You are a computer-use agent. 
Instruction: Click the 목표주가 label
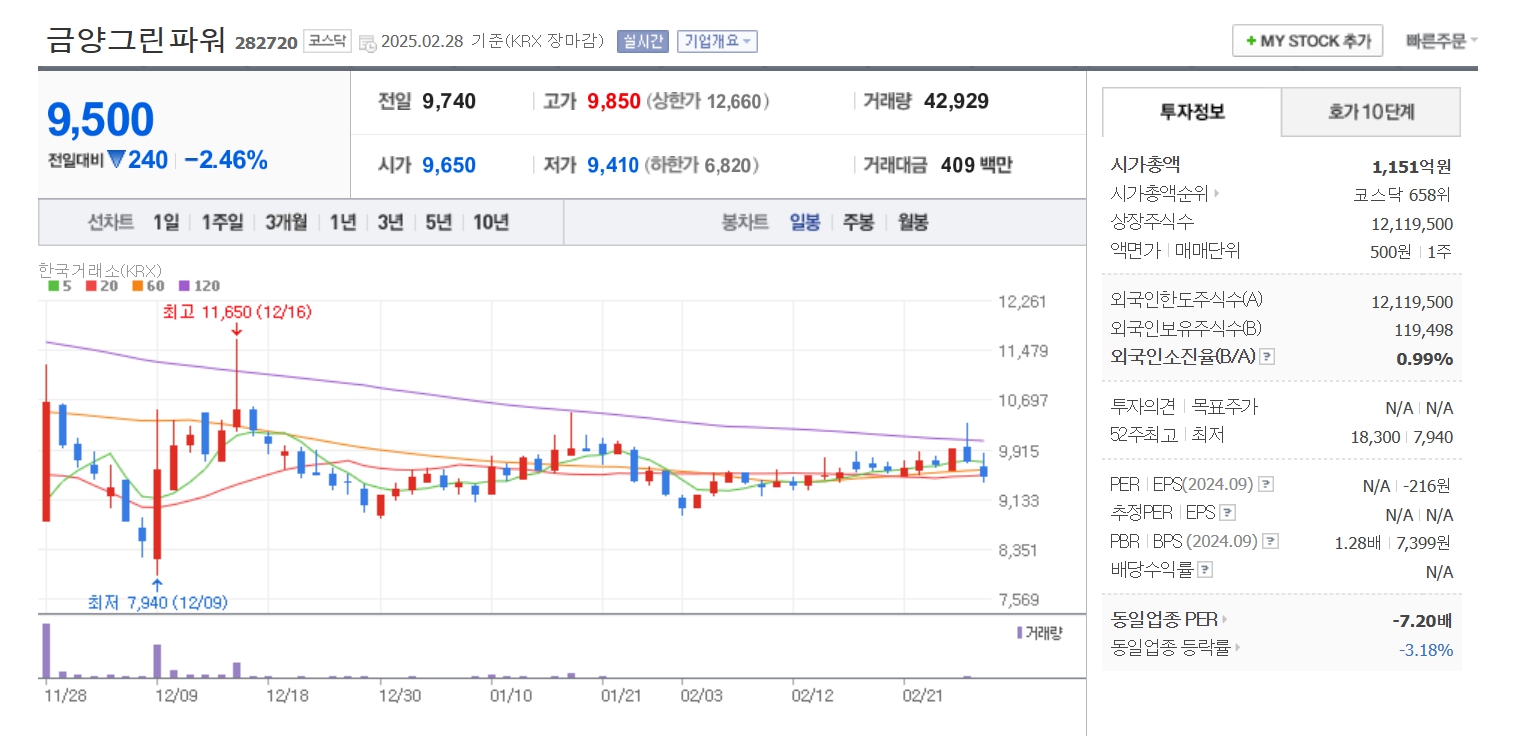pyautogui.click(x=1225, y=407)
